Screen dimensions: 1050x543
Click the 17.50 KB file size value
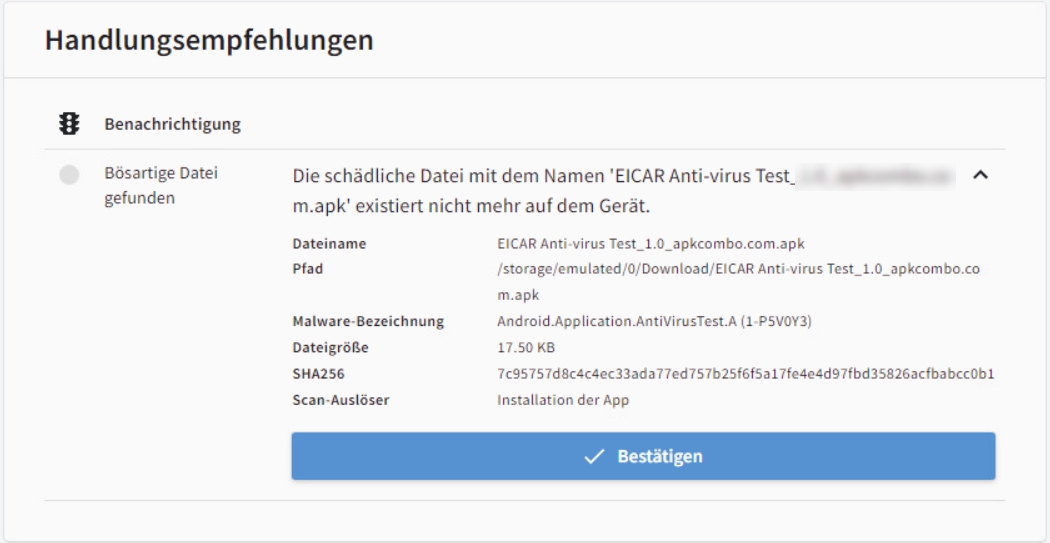525,348
